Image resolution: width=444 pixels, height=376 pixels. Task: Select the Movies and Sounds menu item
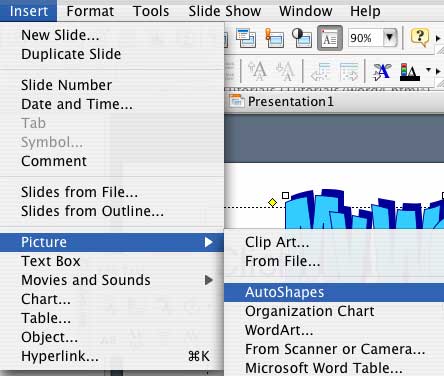click(112, 280)
